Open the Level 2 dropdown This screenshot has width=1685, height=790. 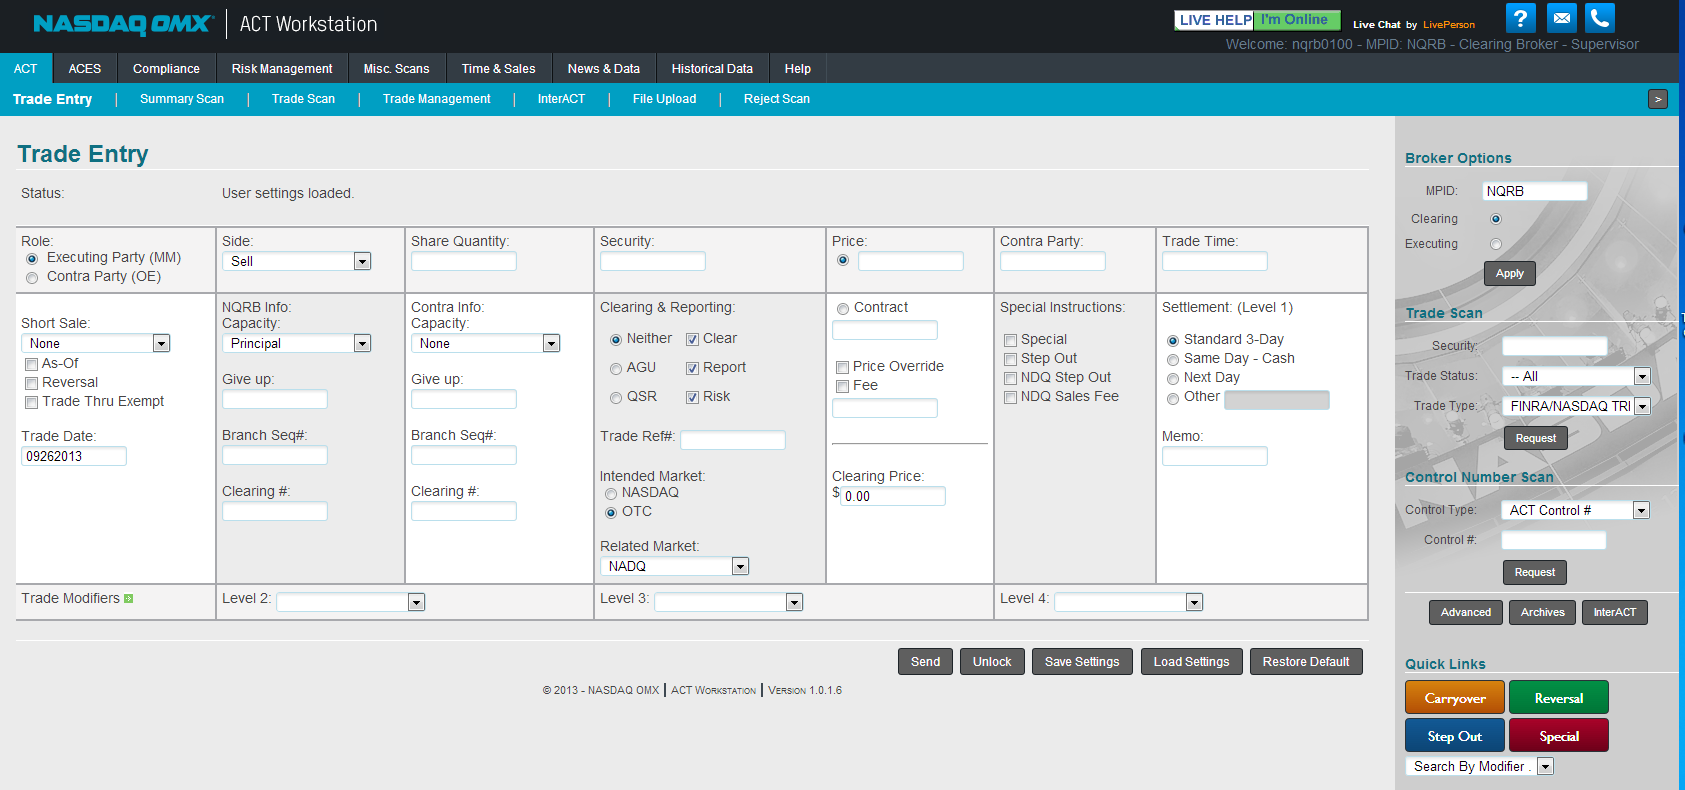(x=351, y=602)
